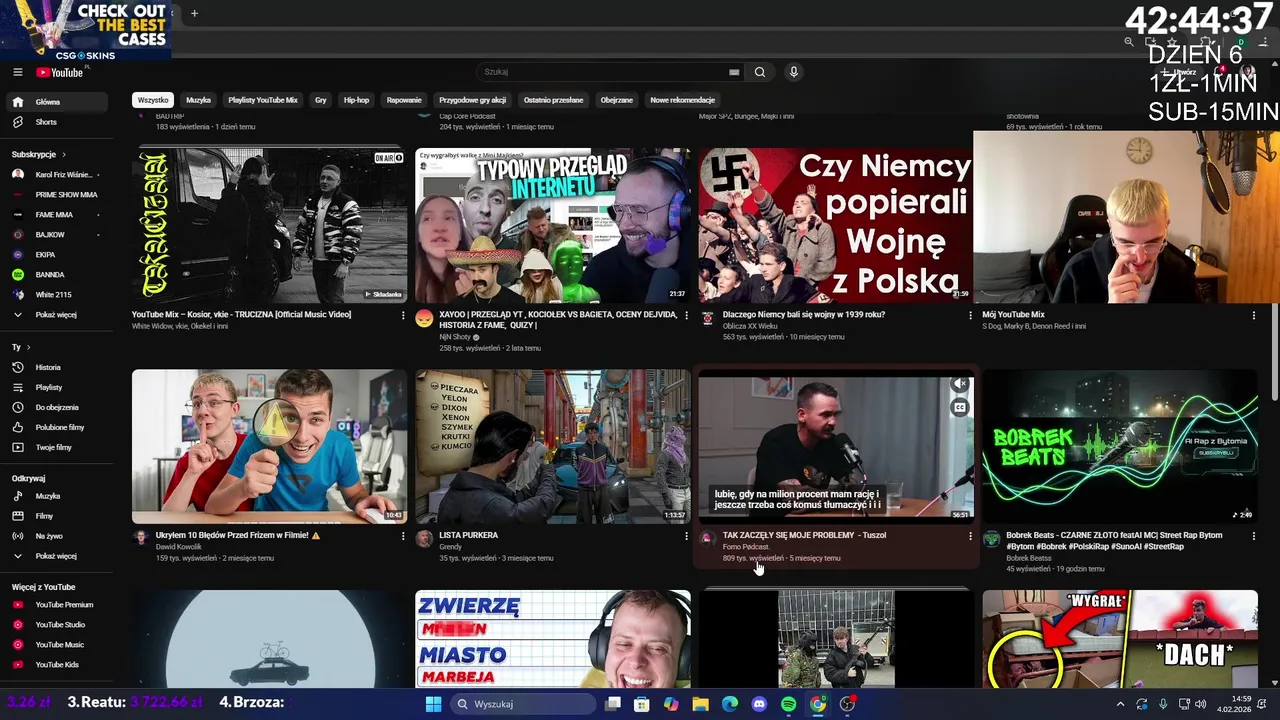Screen dimensions: 1280x720
Task: Open Filmy under Odkrywaj
Action: 58,516
